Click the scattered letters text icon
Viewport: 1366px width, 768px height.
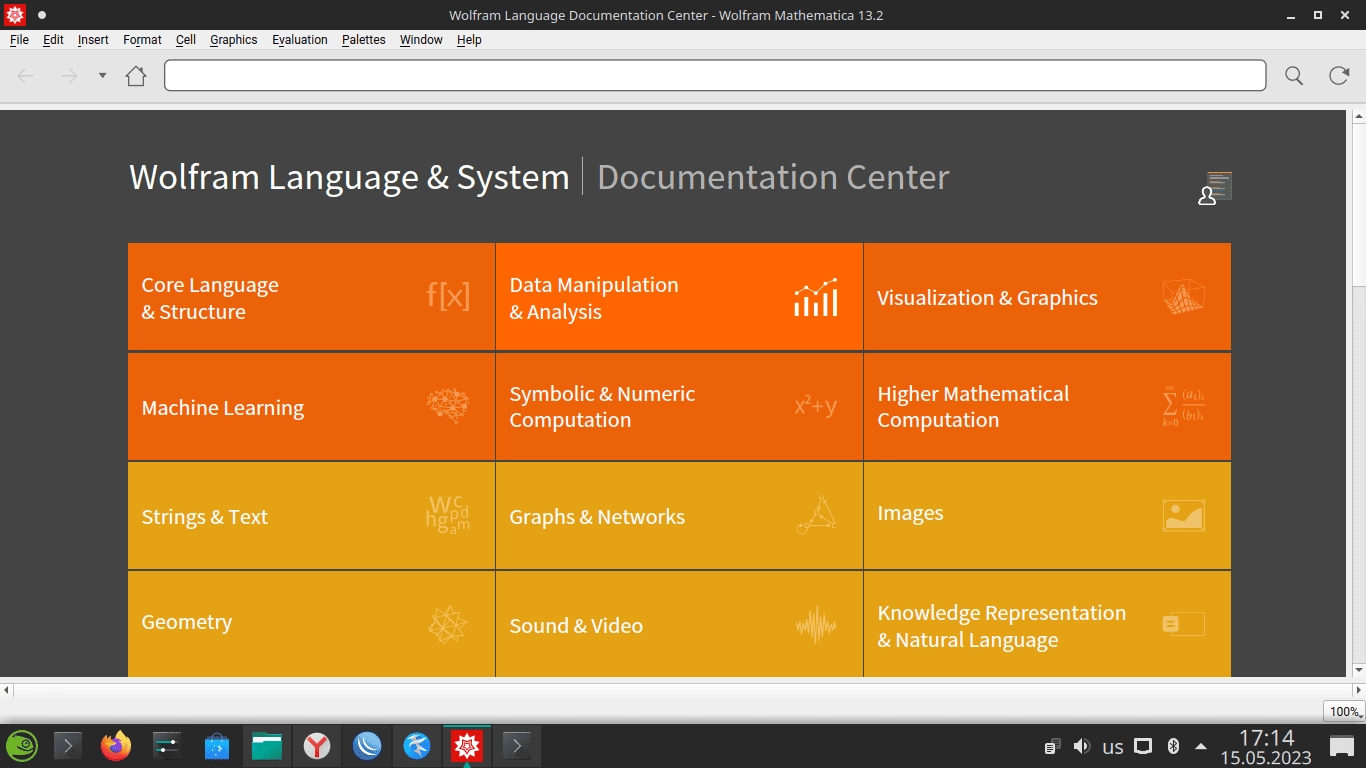448,515
